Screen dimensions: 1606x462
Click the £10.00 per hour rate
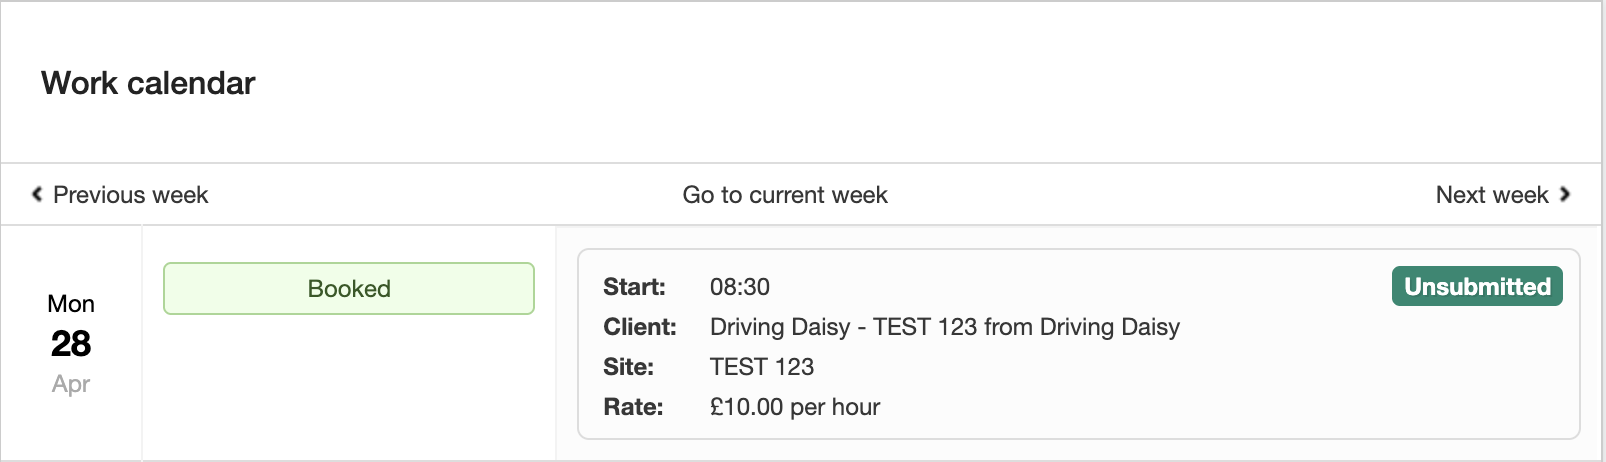[x=795, y=407]
